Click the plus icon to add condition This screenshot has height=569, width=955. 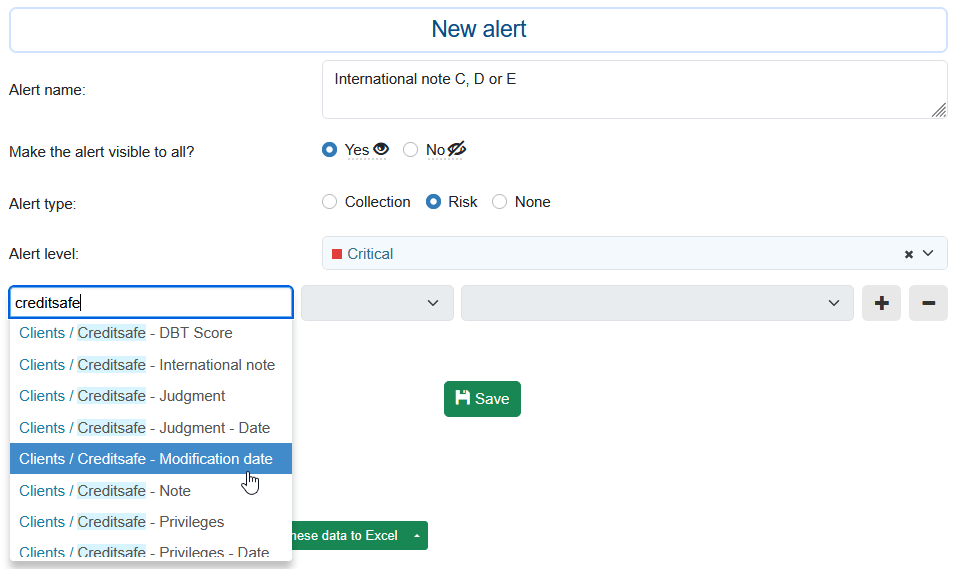[x=881, y=303]
